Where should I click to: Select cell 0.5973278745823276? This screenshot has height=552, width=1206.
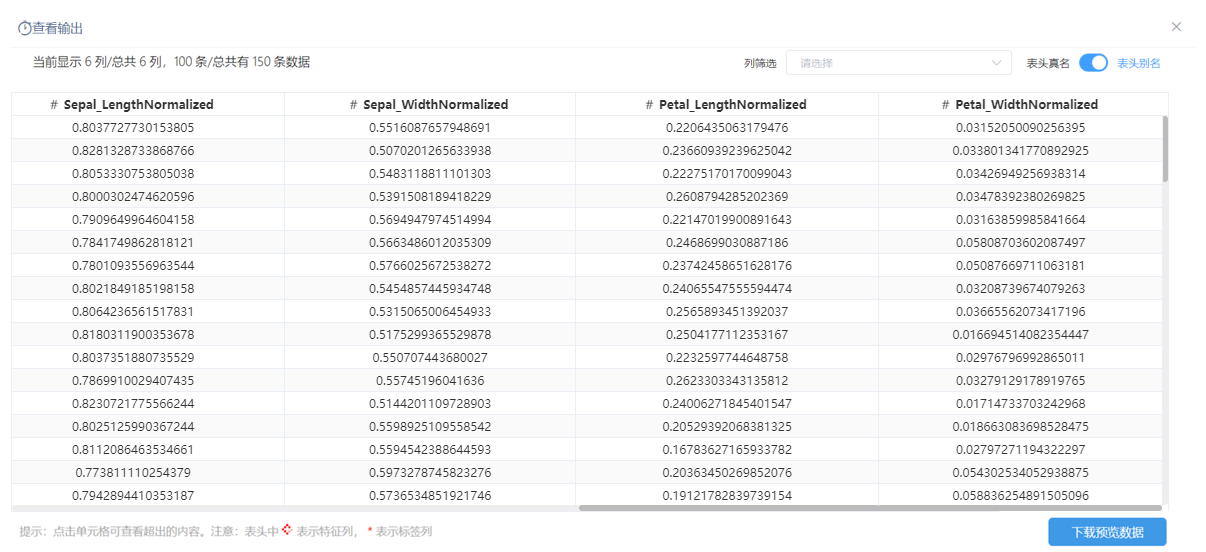coord(430,473)
